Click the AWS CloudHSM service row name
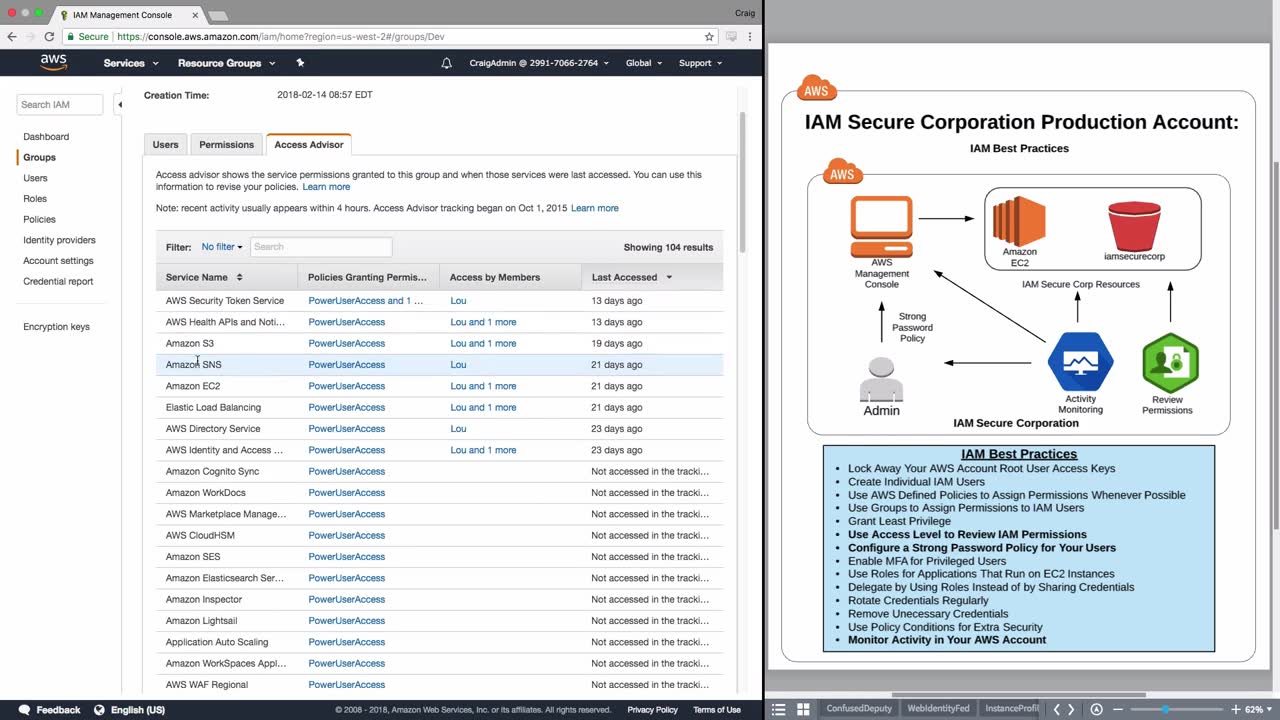1280x720 pixels. pos(200,536)
